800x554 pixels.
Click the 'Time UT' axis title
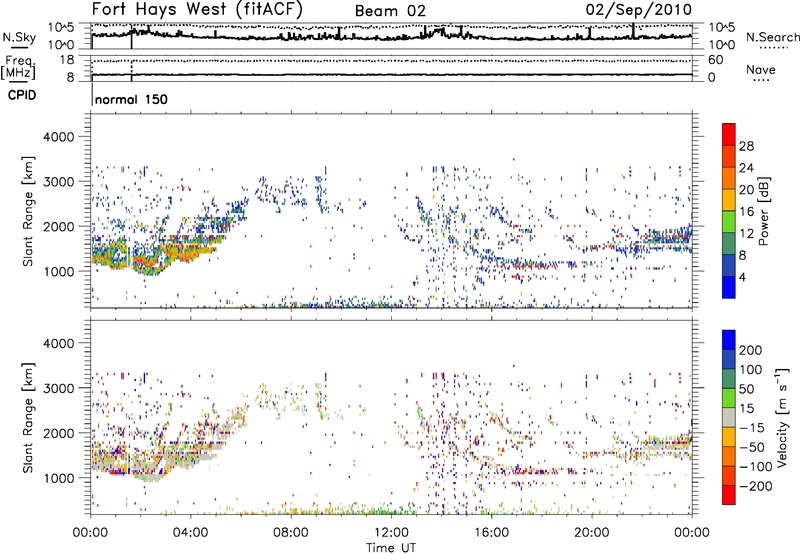click(x=391, y=547)
